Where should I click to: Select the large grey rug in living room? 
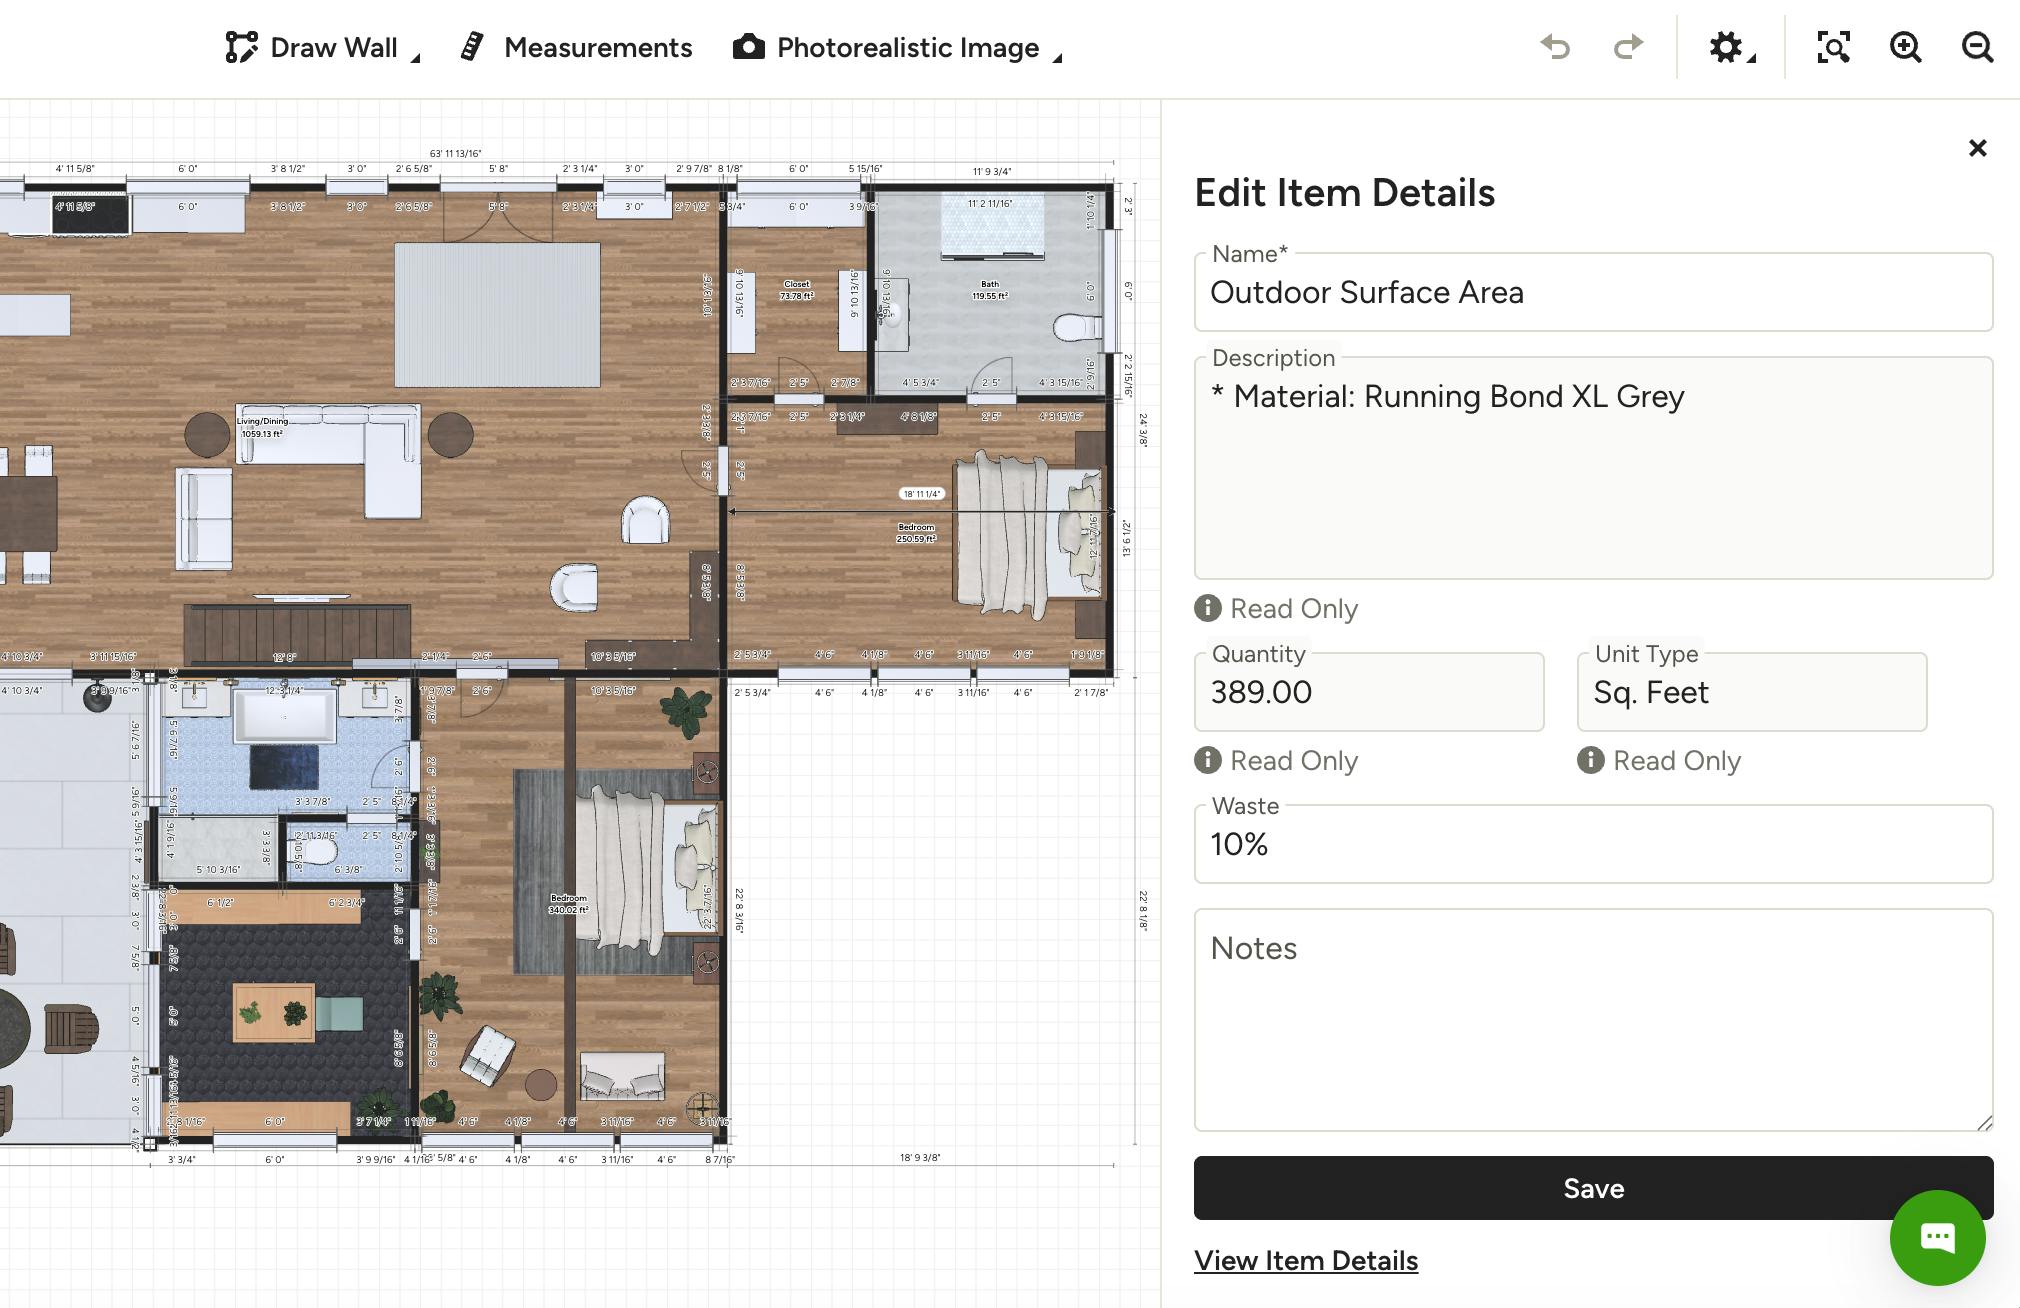point(497,315)
